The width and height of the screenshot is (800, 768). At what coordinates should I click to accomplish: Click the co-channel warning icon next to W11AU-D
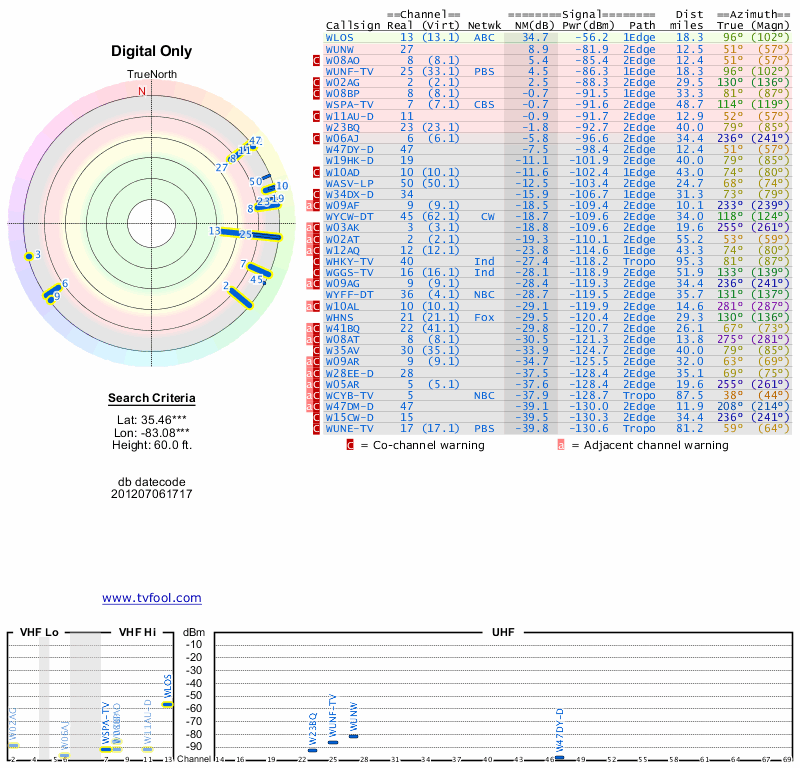(317, 116)
